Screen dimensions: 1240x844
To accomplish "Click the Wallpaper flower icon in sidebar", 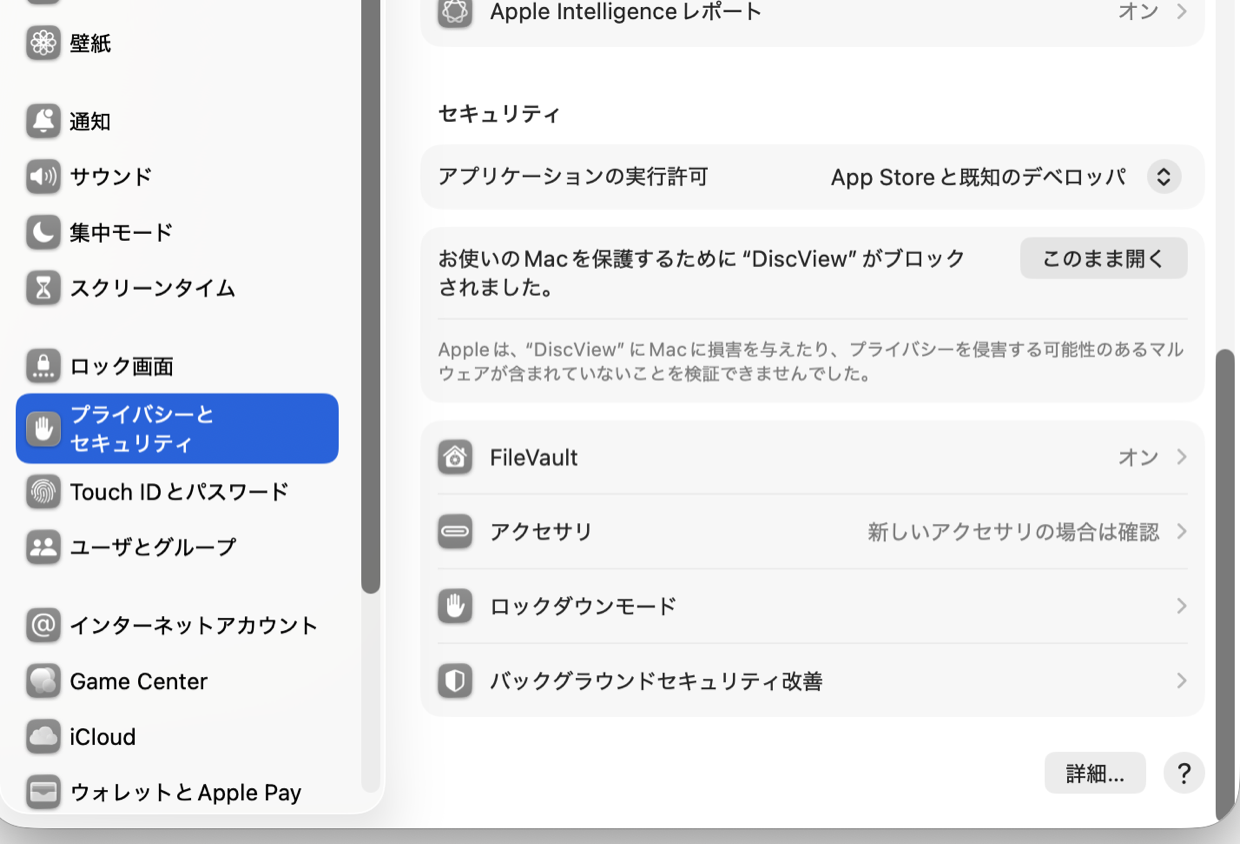I will tap(43, 43).
